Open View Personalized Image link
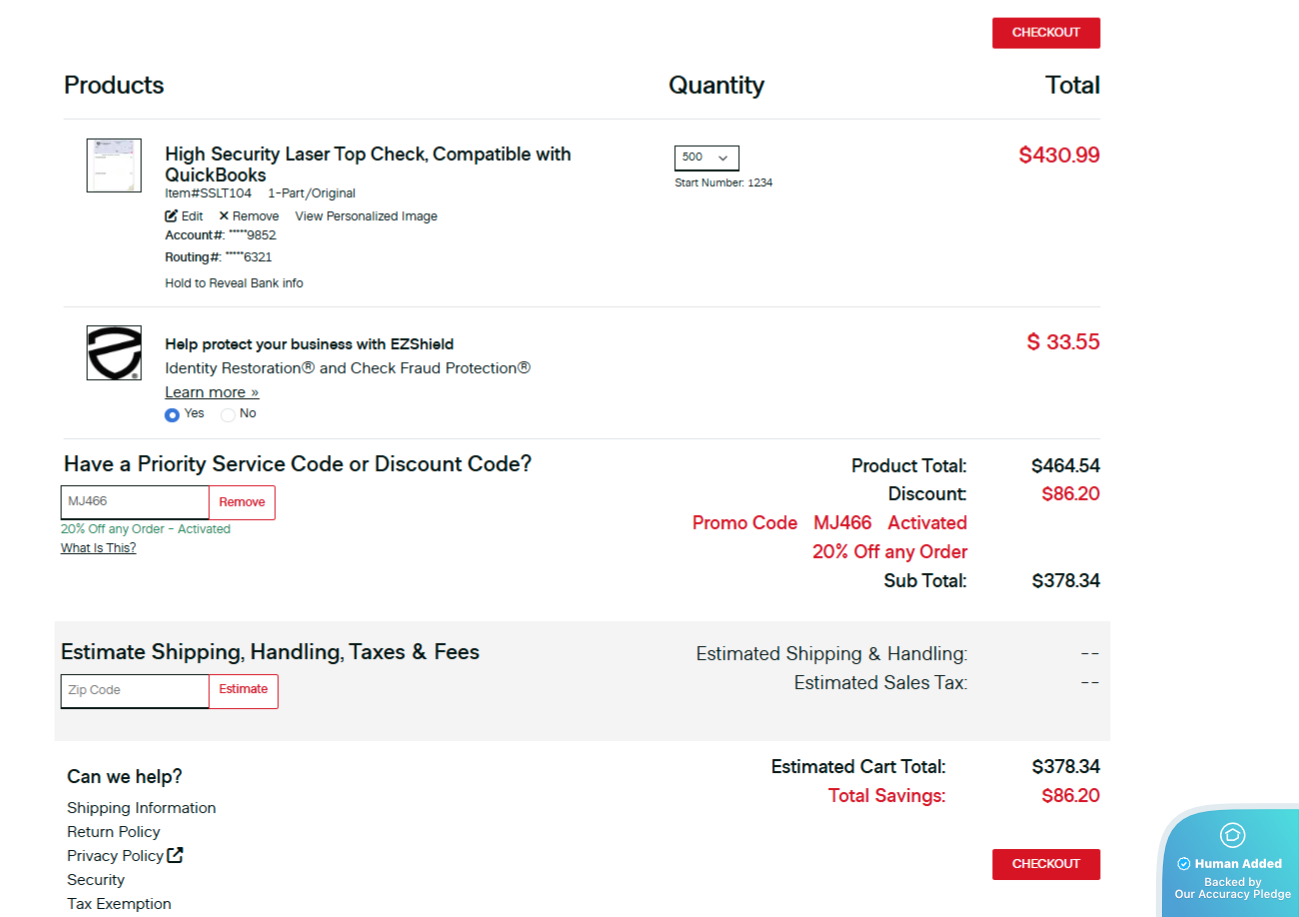The image size is (1299, 917). [x=366, y=216]
